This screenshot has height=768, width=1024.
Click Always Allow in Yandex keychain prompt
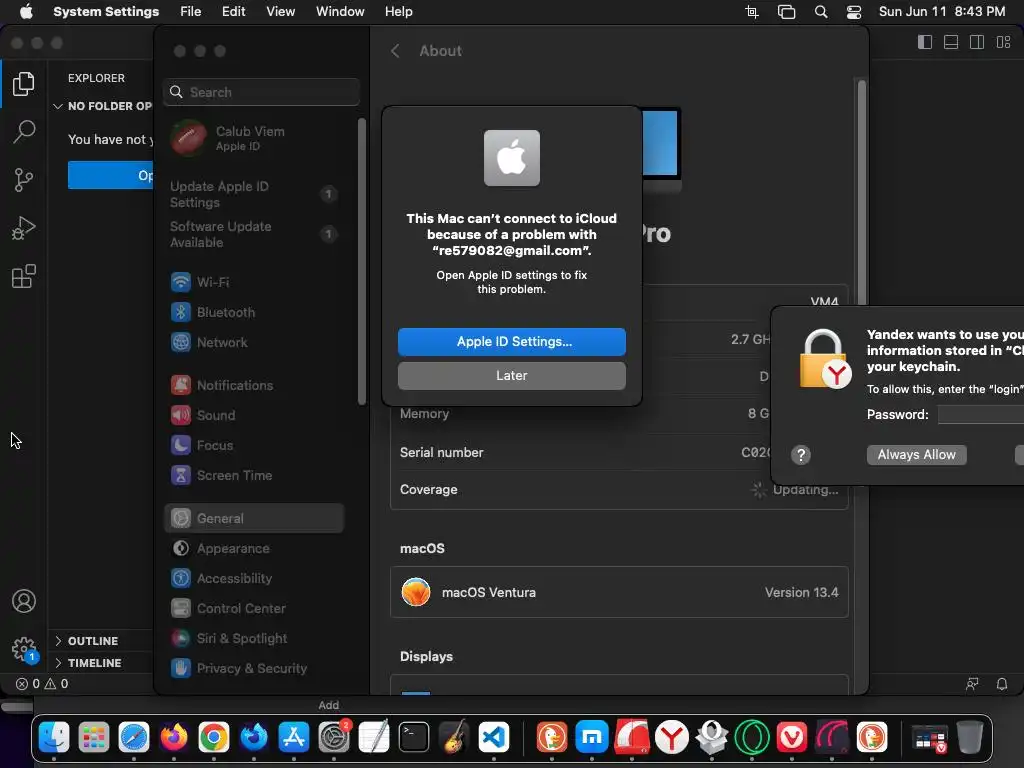916,455
